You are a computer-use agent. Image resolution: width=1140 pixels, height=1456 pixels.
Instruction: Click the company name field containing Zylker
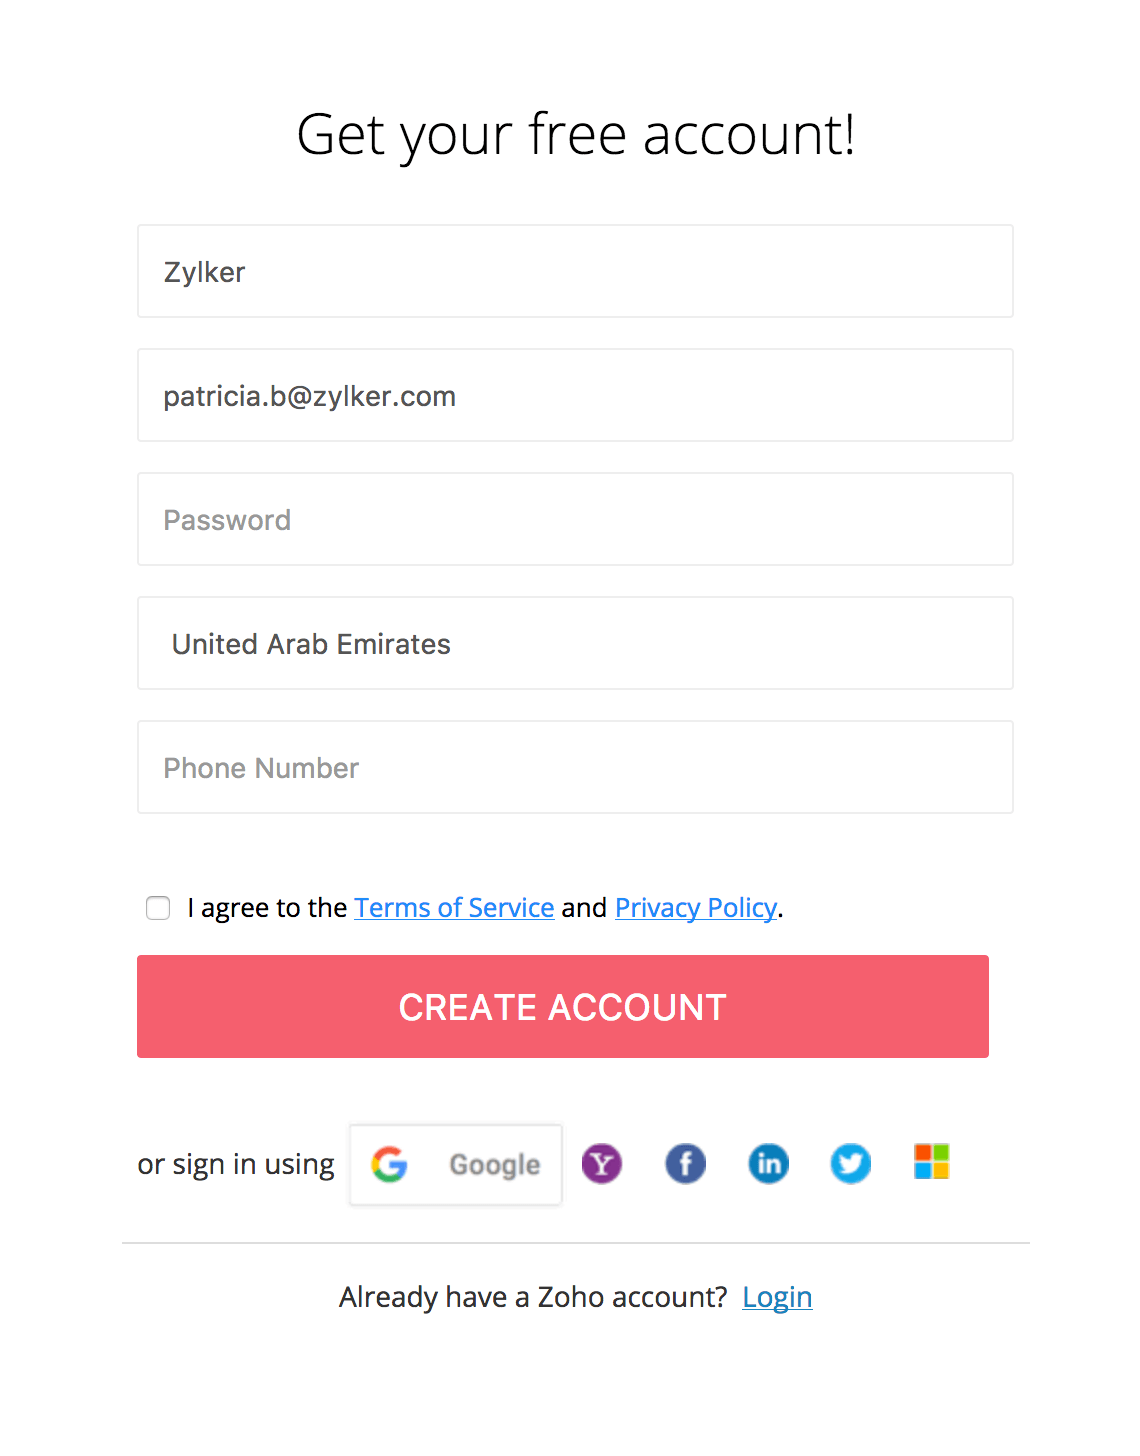(x=575, y=272)
